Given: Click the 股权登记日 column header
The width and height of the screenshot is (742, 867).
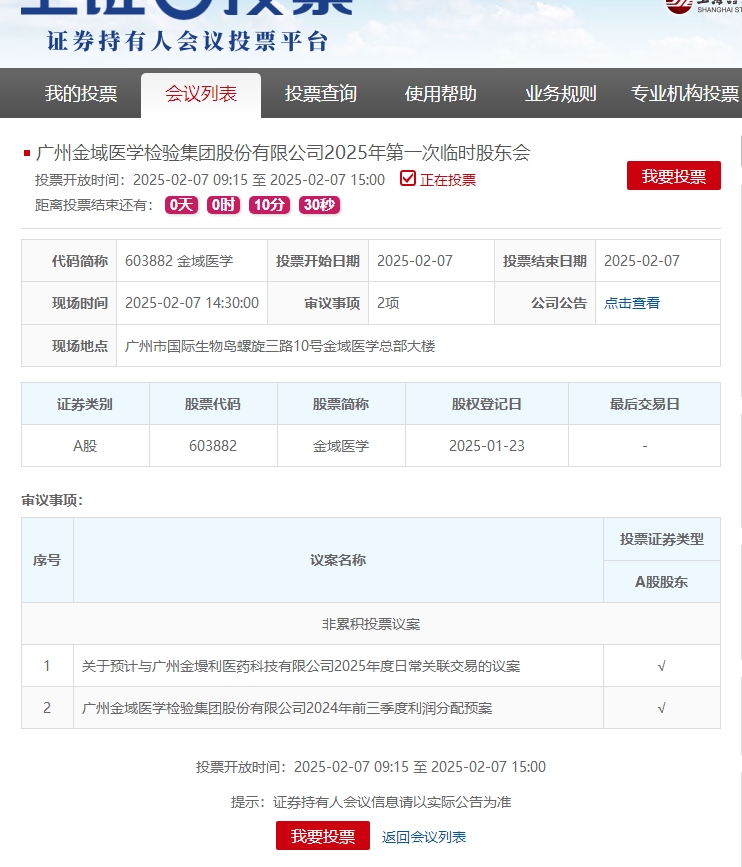Looking at the screenshot, I should point(487,404).
